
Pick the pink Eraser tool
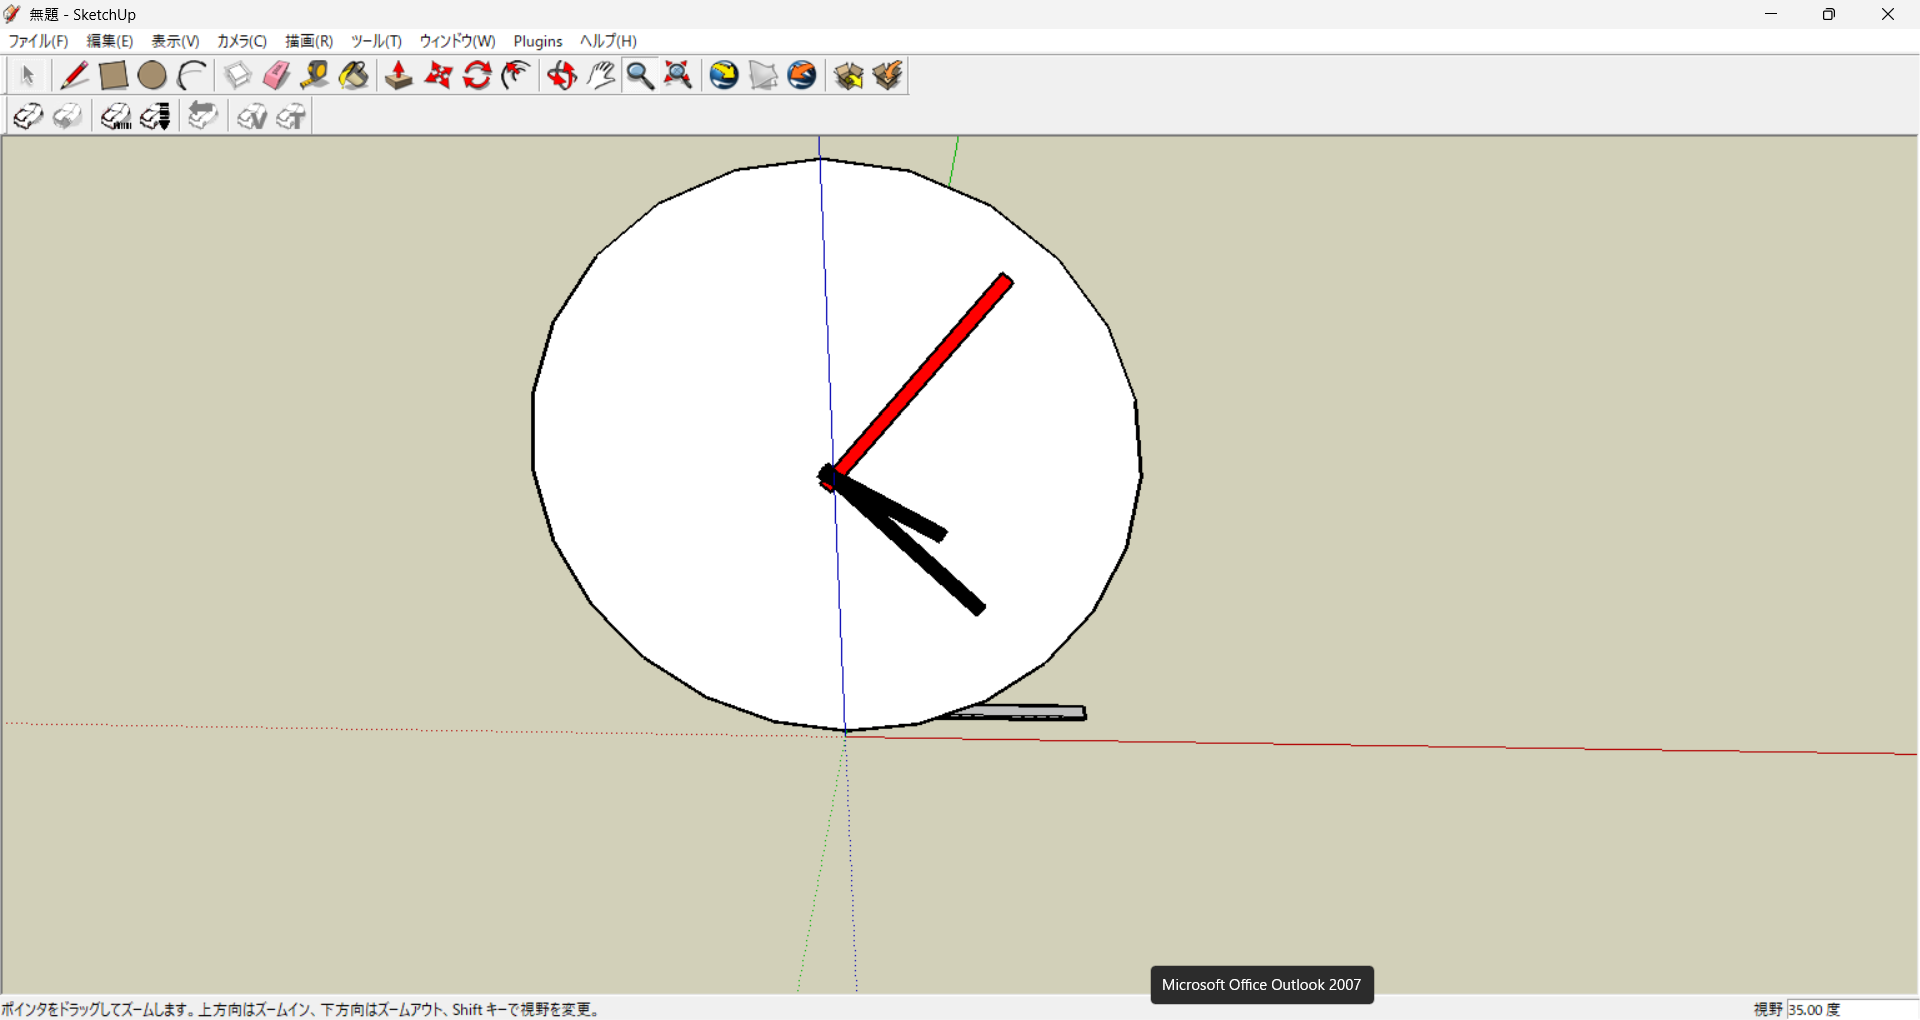276,76
